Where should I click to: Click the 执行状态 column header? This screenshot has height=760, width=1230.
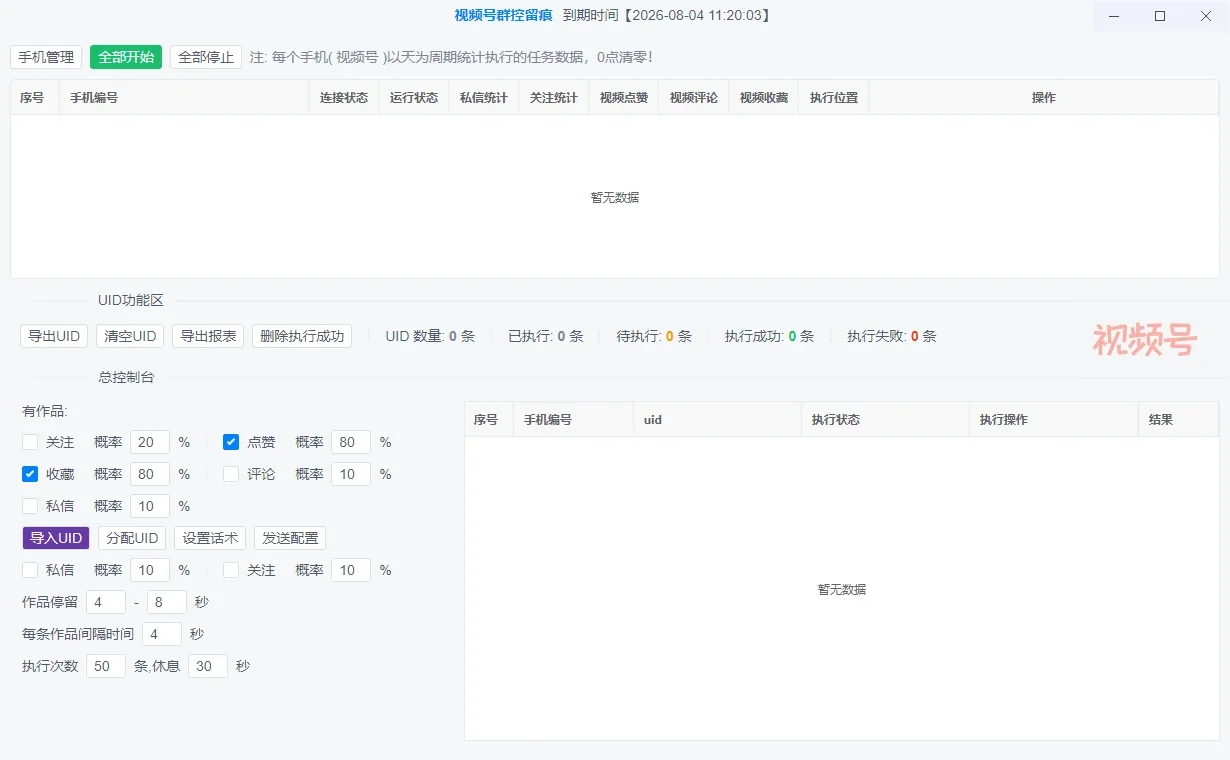(x=886, y=420)
